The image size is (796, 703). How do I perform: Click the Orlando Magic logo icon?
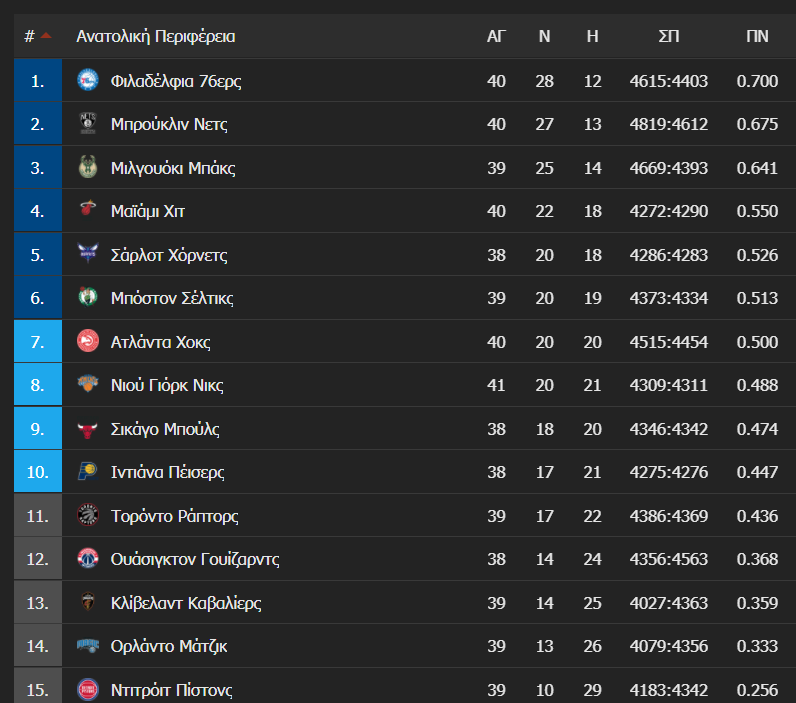(88, 646)
